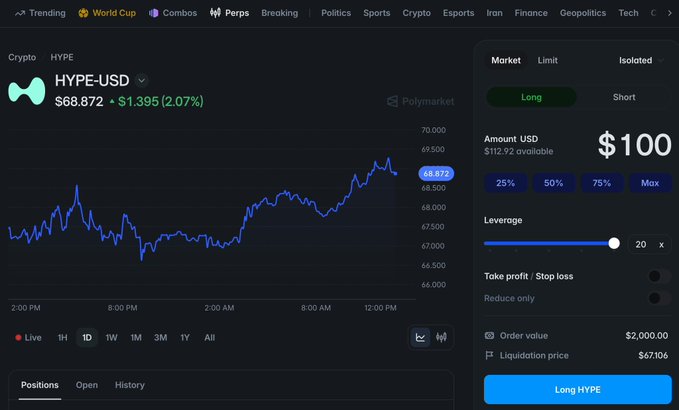Viewport: 679px width, 410px height.
Task: Click the Order value cash icon
Action: [x=489, y=336]
